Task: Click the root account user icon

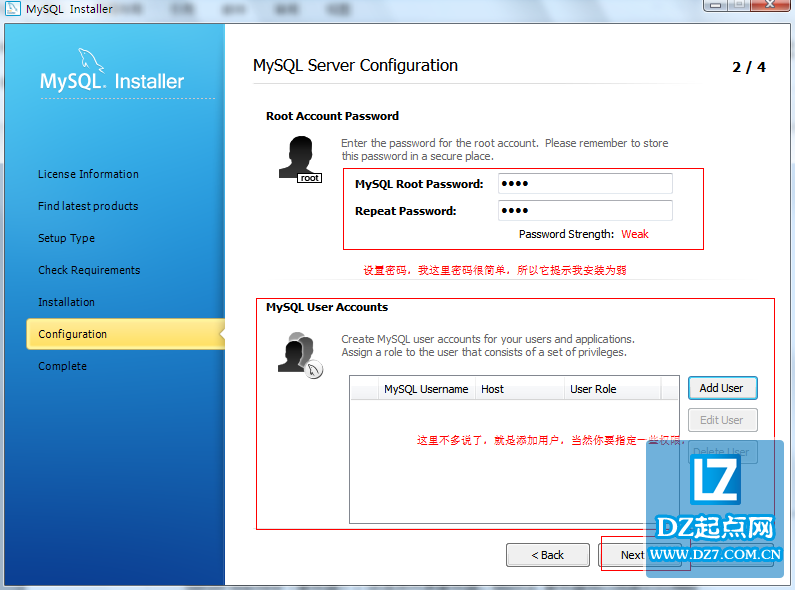Action: [300, 159]
